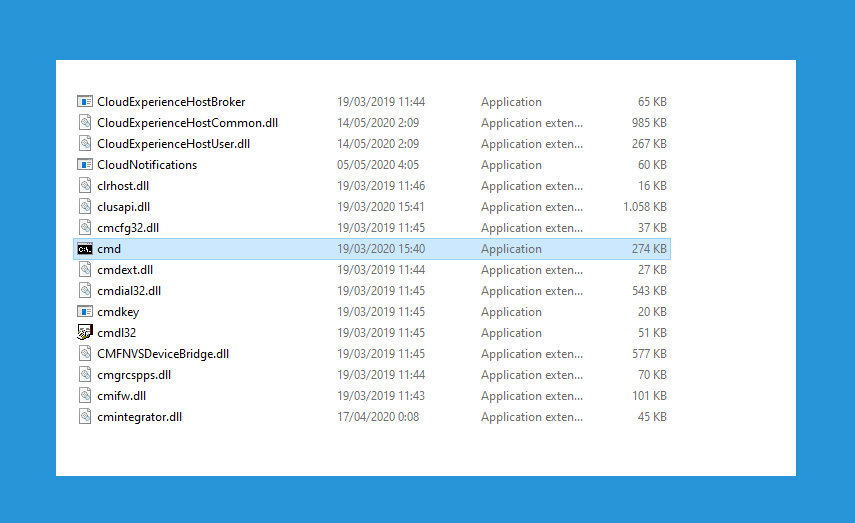This screenshot has height=523, width=855.
Task: Click the CMFNVSDeviceBridge.dll file icon
Action: (x=85, y=353)
